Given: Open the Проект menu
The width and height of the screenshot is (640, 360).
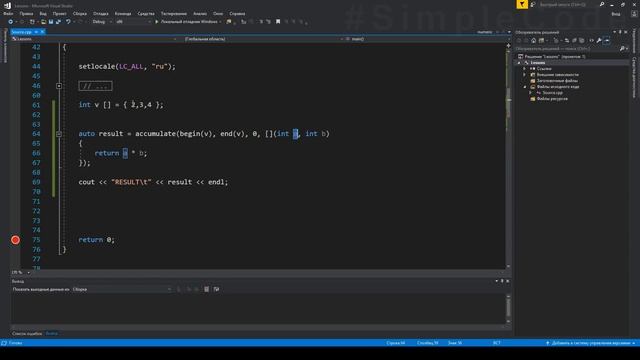Looking at the screenshot, I should 60,13.
